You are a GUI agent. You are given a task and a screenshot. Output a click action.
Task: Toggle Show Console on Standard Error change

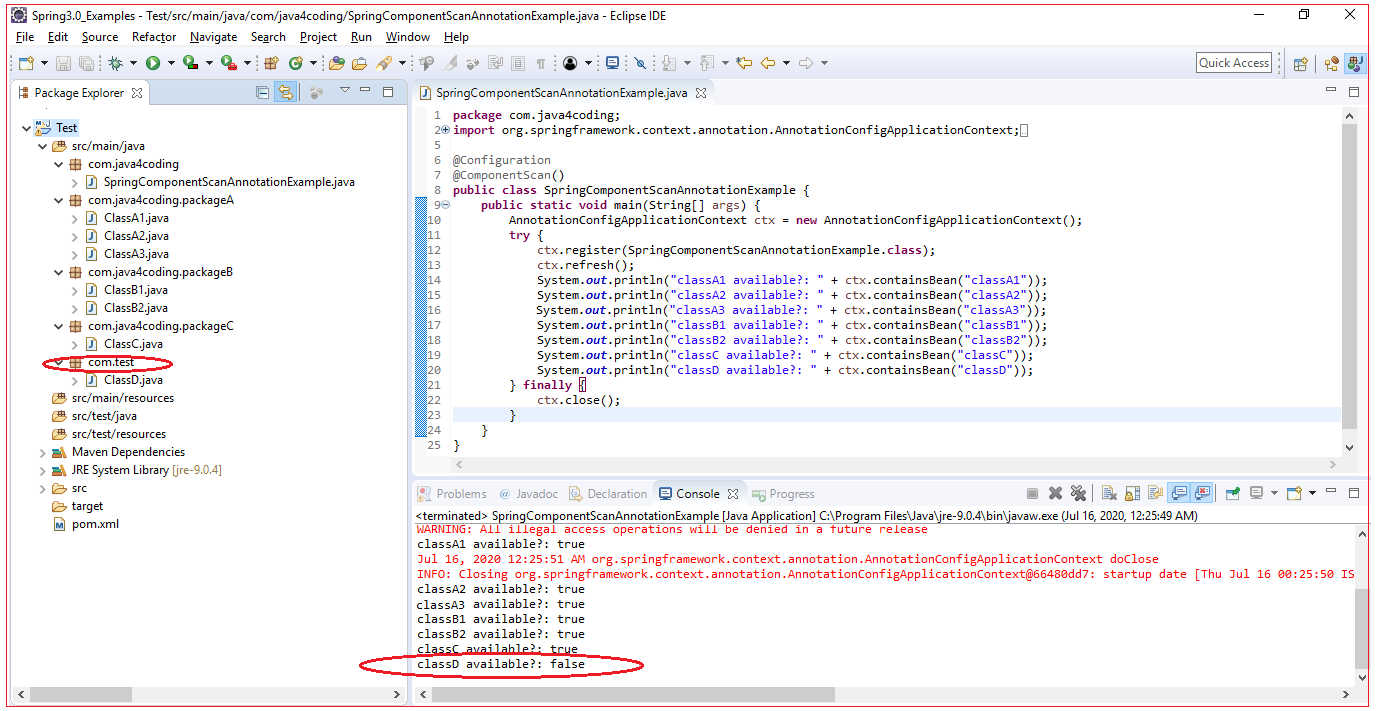1202,493
